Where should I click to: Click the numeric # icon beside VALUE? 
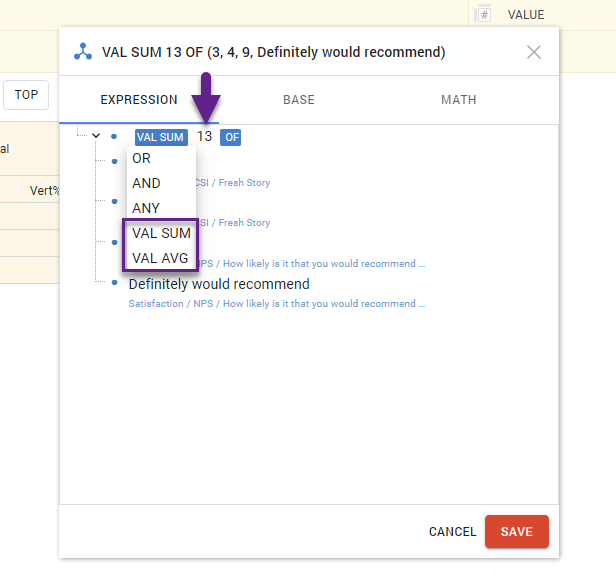coord(484,14)
